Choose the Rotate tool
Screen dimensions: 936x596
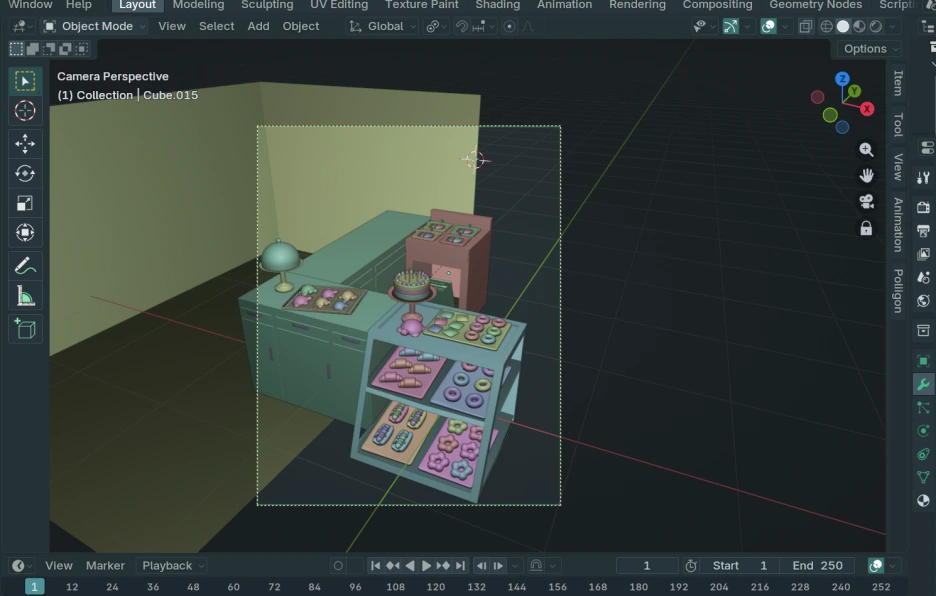(24, 174)
